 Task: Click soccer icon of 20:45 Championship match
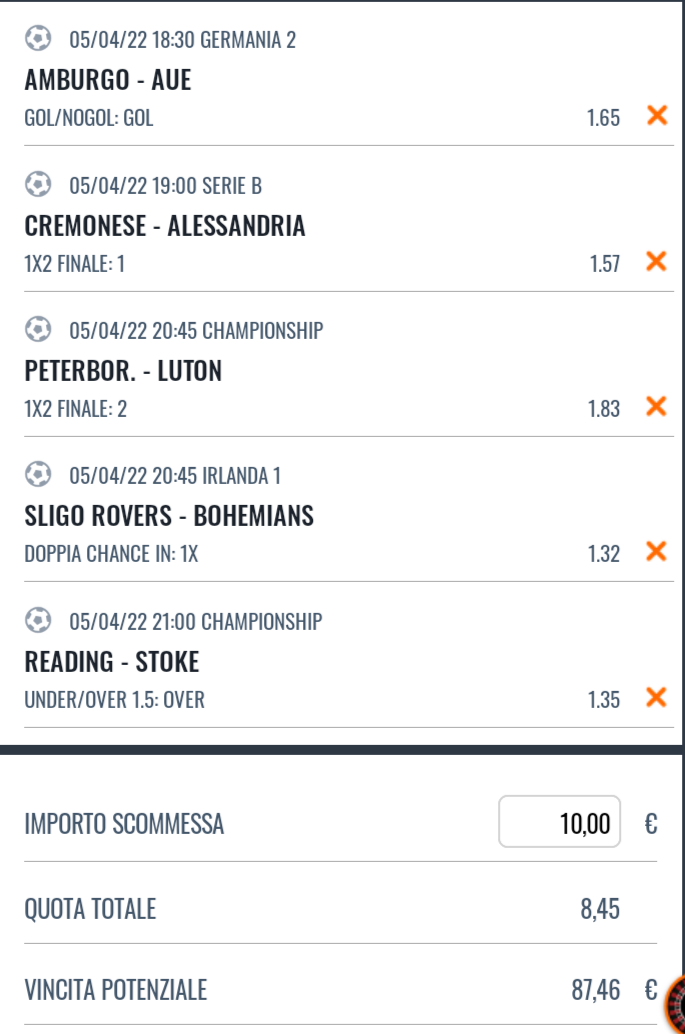pyautogui.click(x=38, y=329)
